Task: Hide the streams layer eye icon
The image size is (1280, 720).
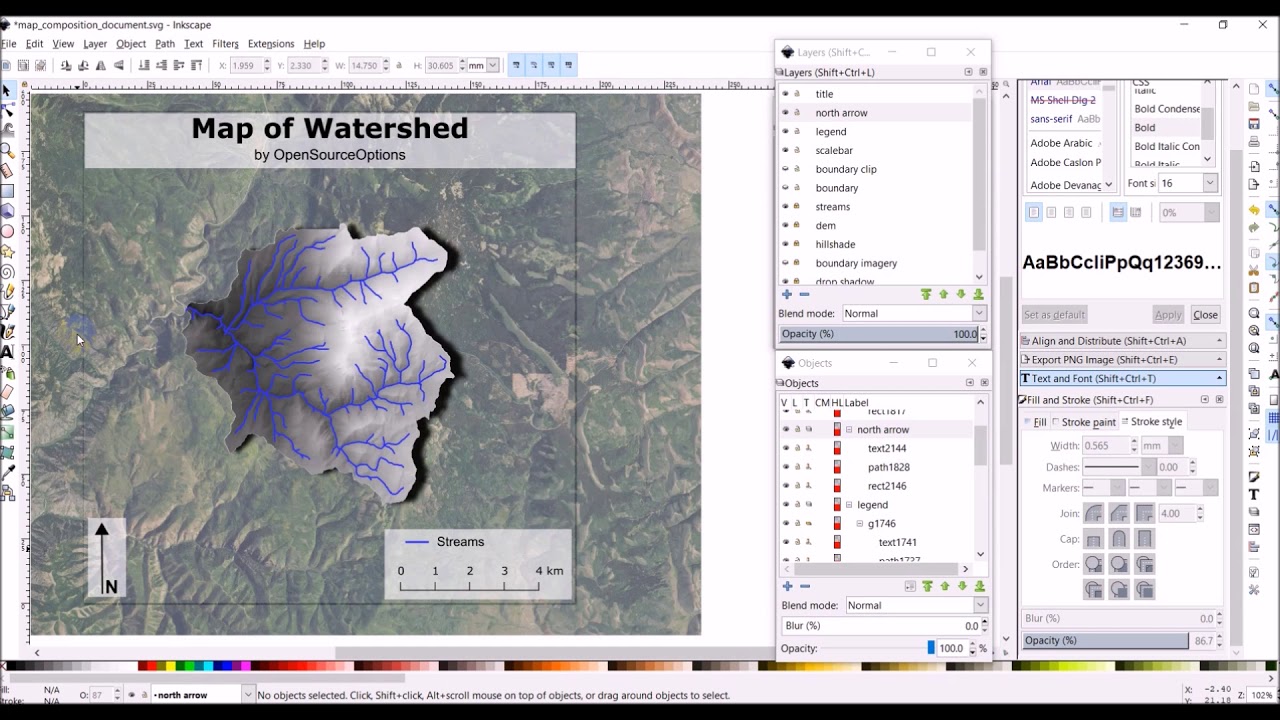Action: point(785,207)
